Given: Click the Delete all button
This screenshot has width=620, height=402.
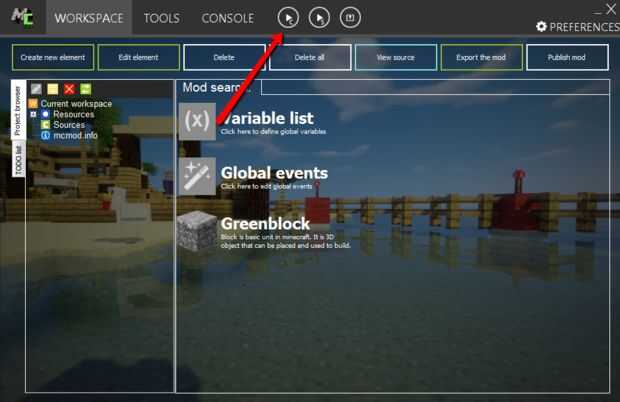Looking at the screenshot, I should pos(310,58).
